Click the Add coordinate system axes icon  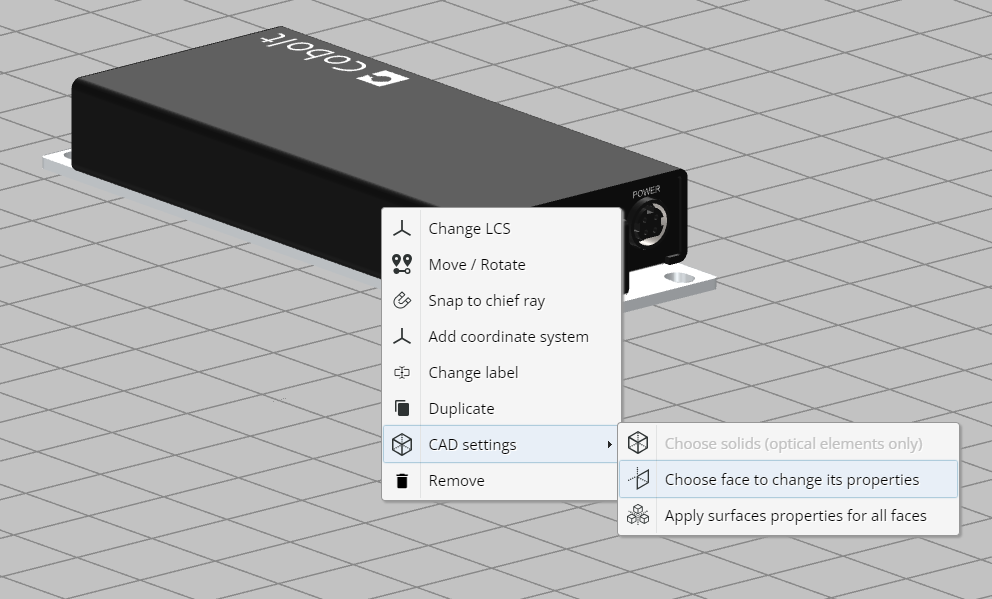(402, 337)
